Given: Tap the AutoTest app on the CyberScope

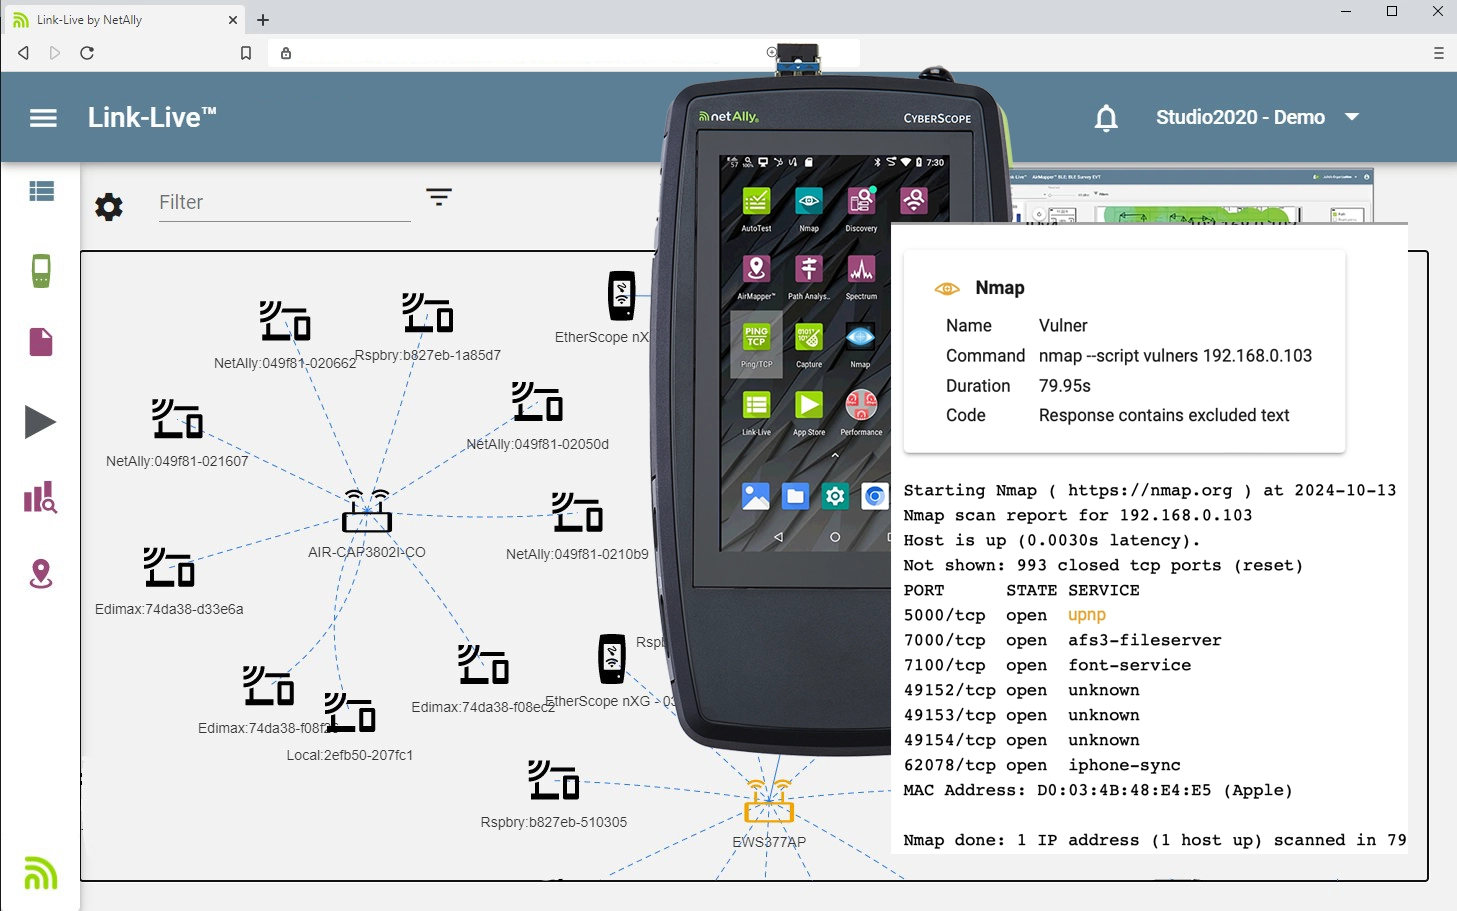Looking at the screenshot, I should [756, 202].
